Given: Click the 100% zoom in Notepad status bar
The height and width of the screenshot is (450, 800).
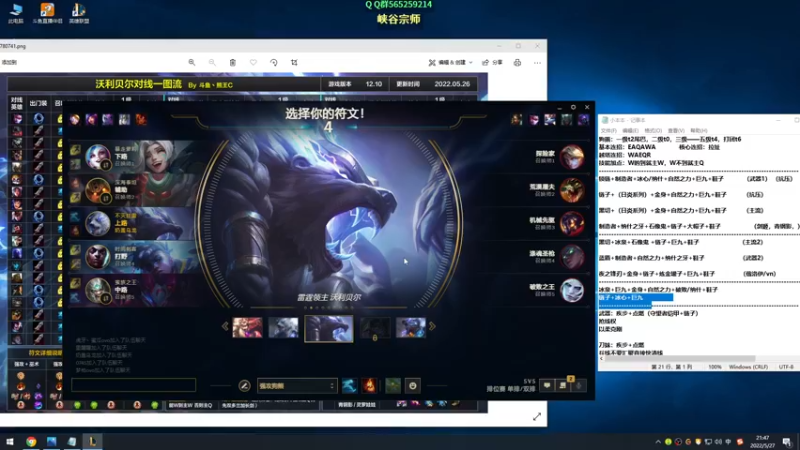Looking at the screenshot, I should coord(715,367).
